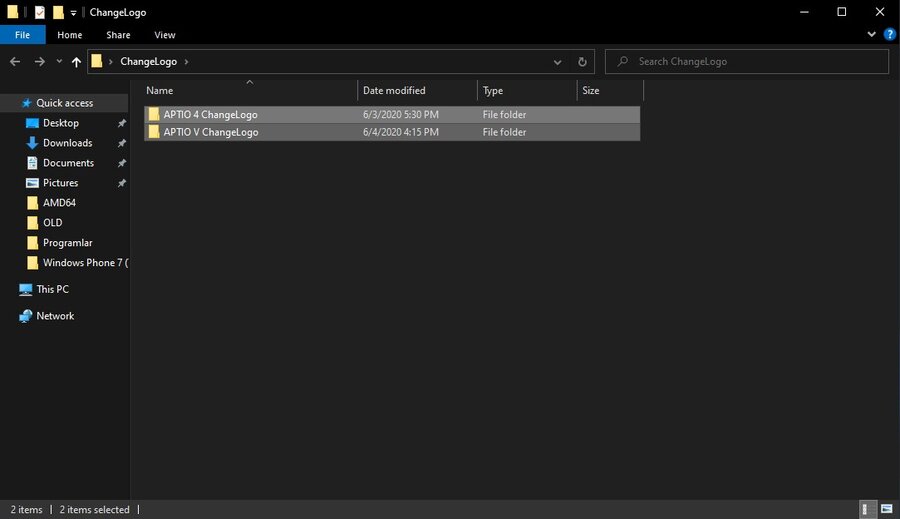Click New folder icon in Quick Access Toolbar
The image size is (900, 519).
click(58, 12)
